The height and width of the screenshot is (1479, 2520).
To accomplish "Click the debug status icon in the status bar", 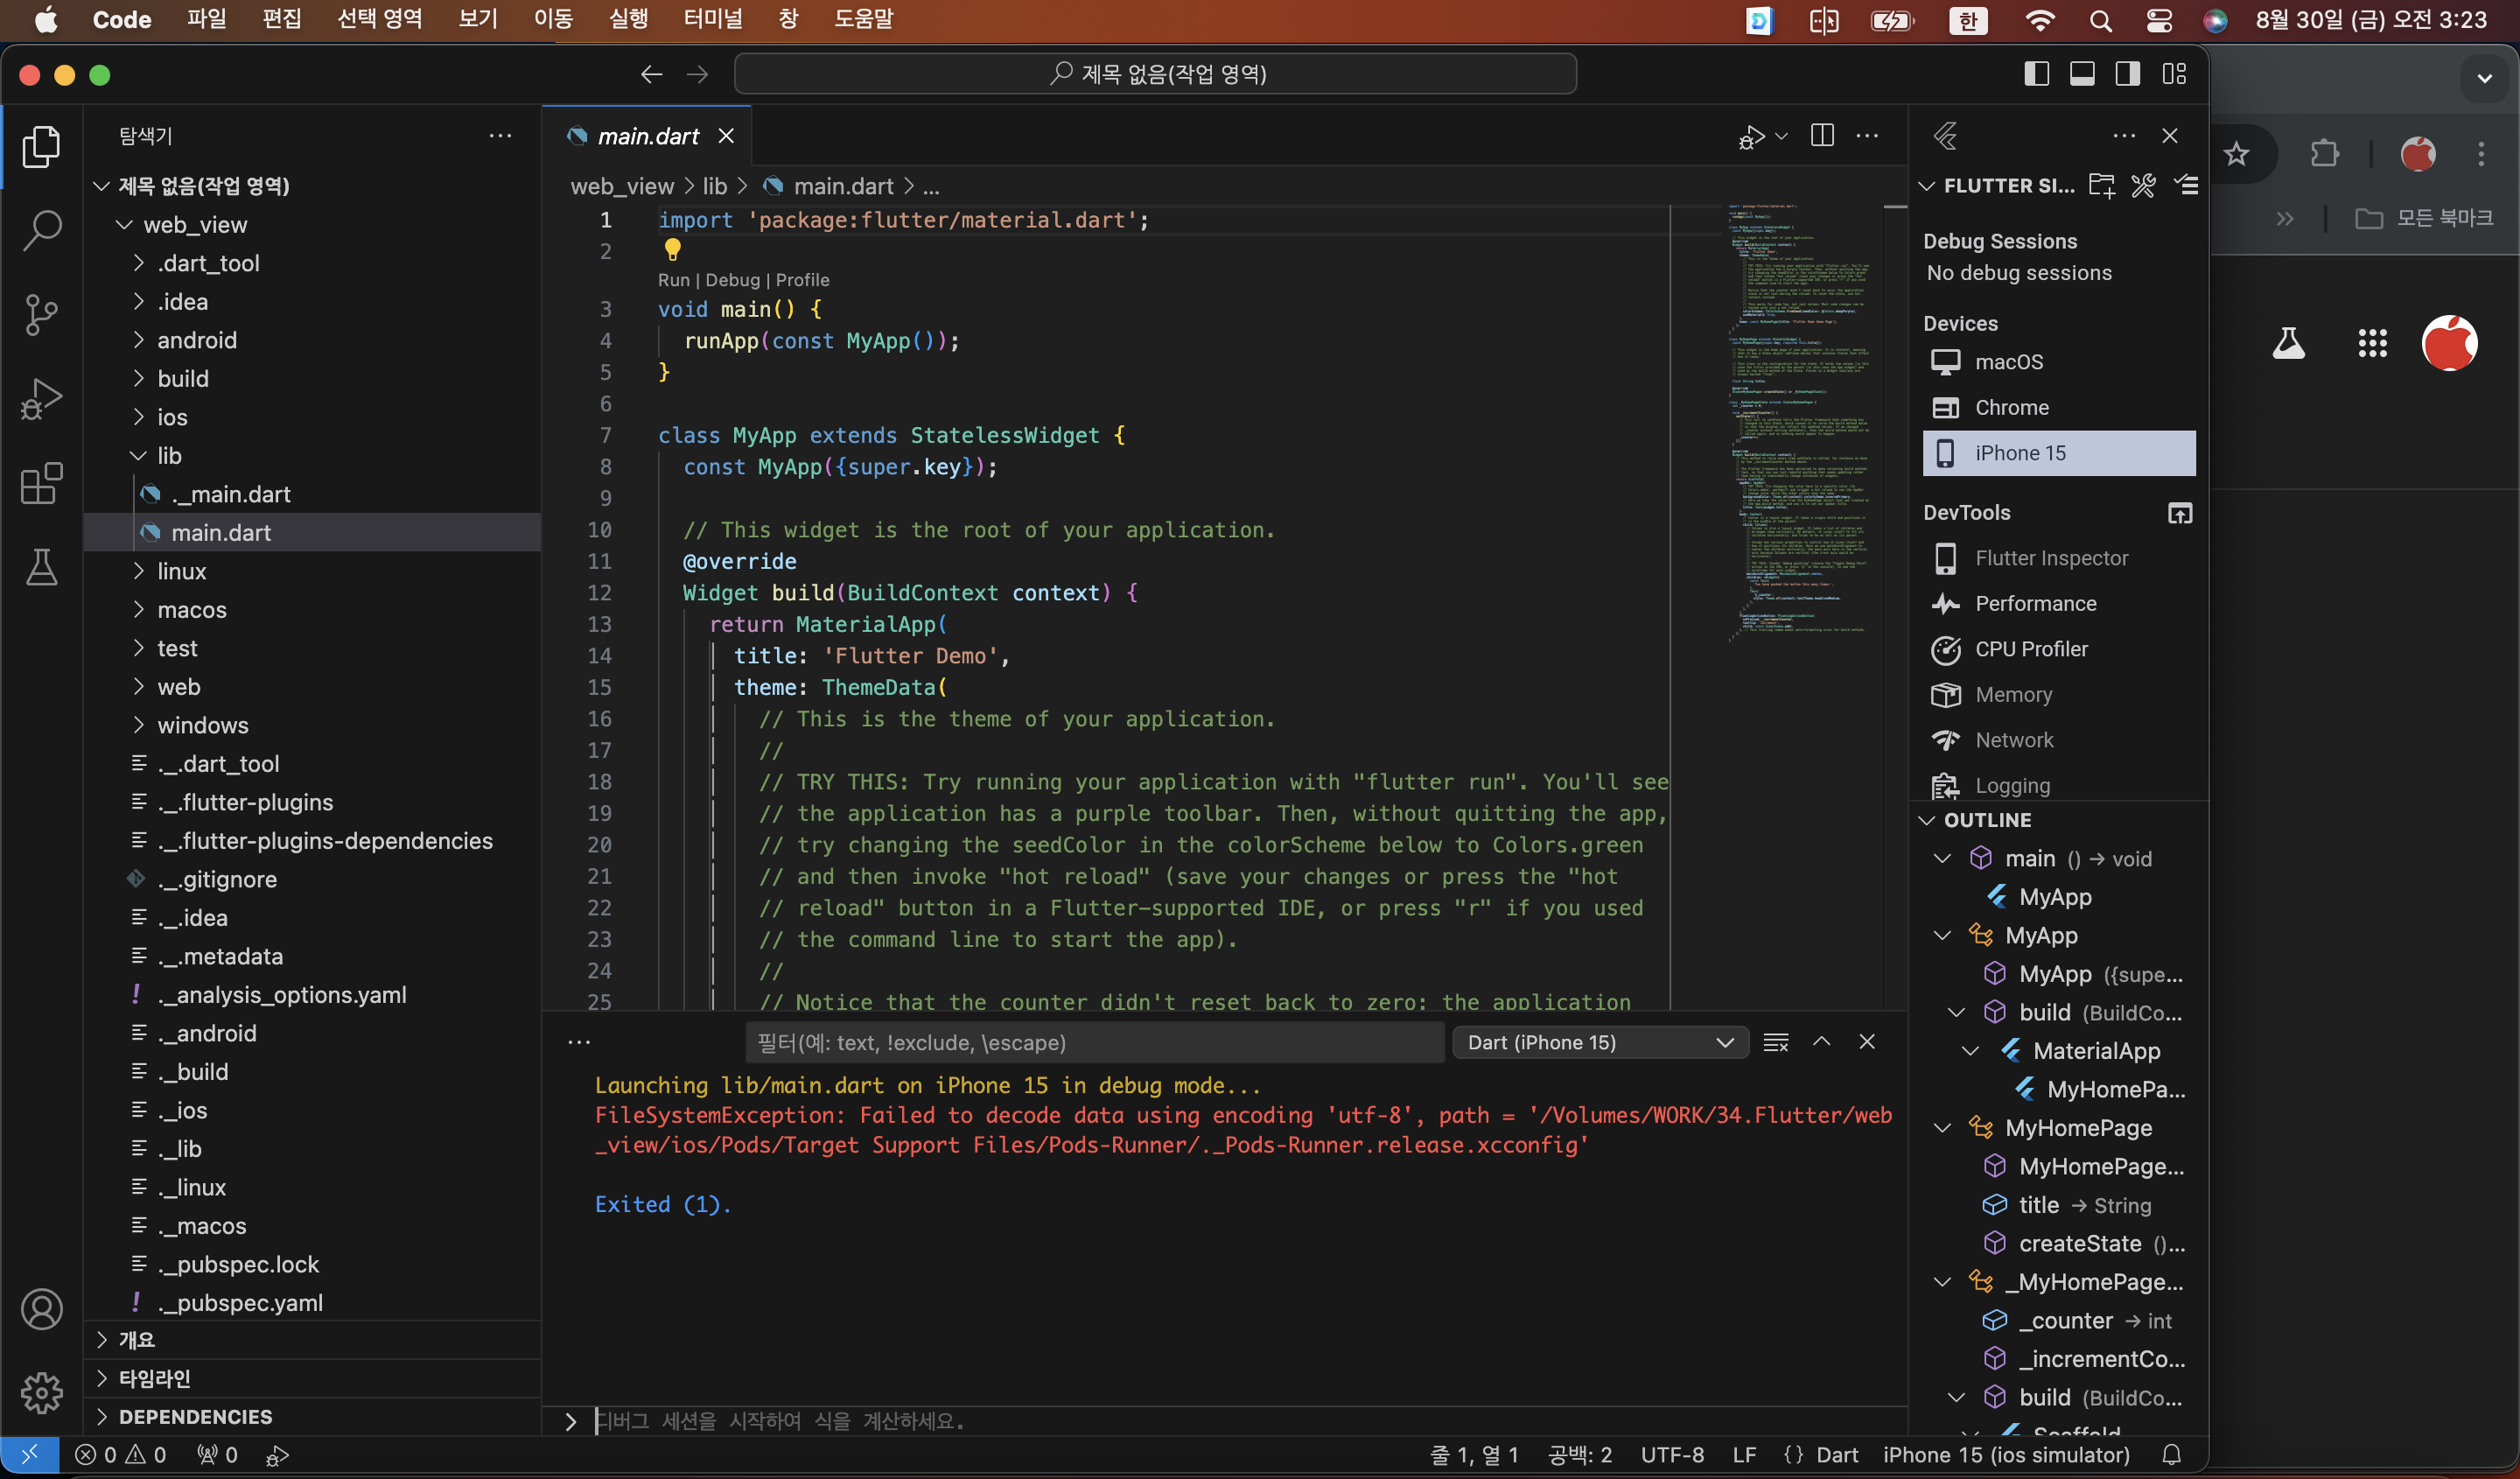I will tap(277, 1455).
